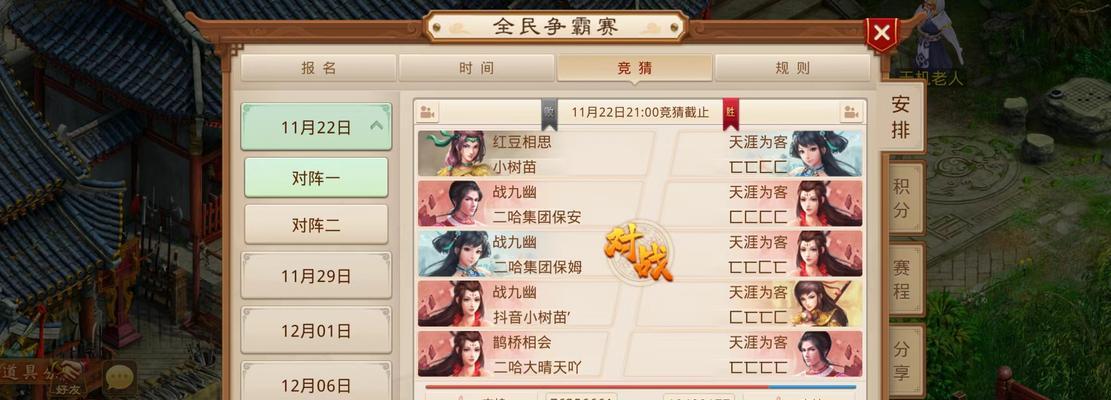The image size is (1111, 400).
Task: Select the 对阵二 matchup option
Action: point(316,224)
